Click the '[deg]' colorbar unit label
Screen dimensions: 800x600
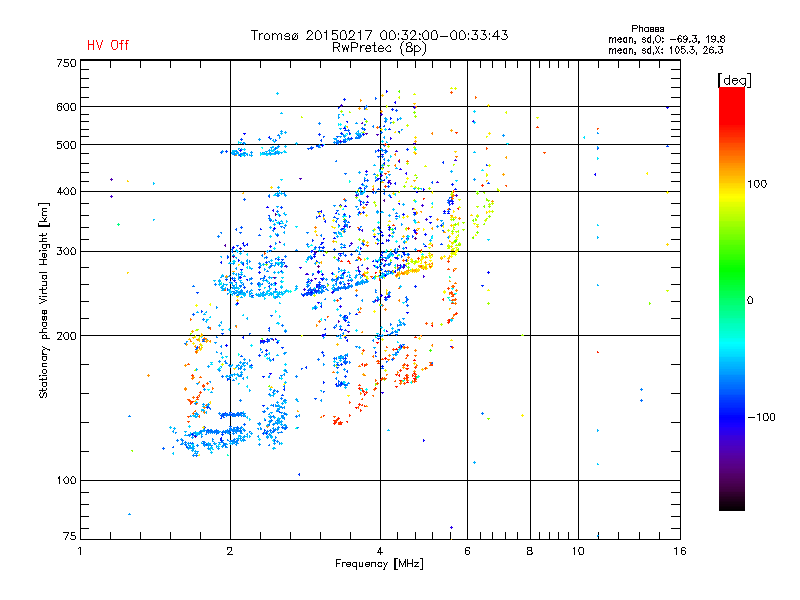tap(734, 80)
